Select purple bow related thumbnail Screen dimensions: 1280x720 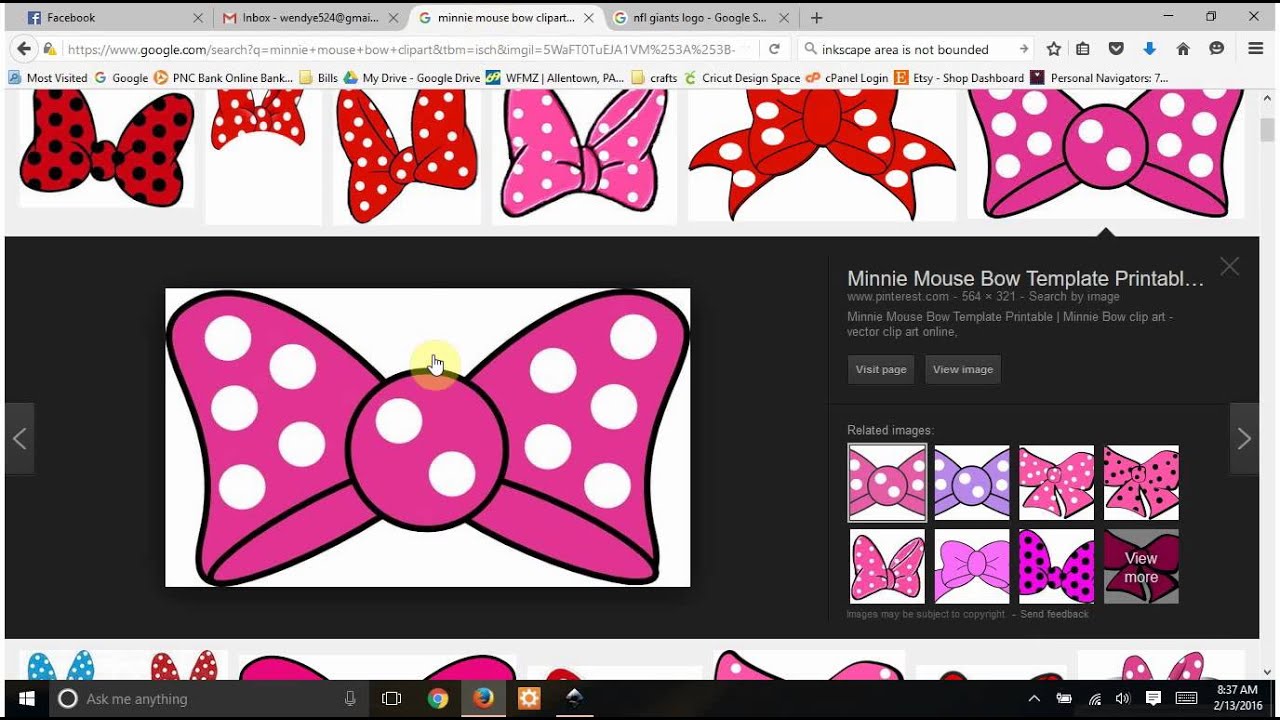coord(972,483)
